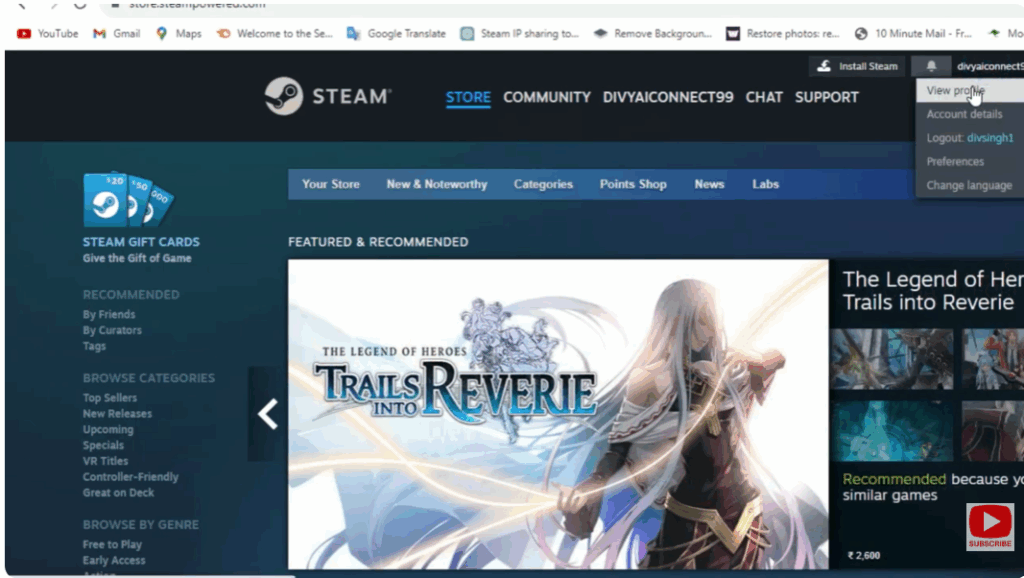Switch to the COMMUNITY tab
This screenshot has height=578, width=1024.
547,97
